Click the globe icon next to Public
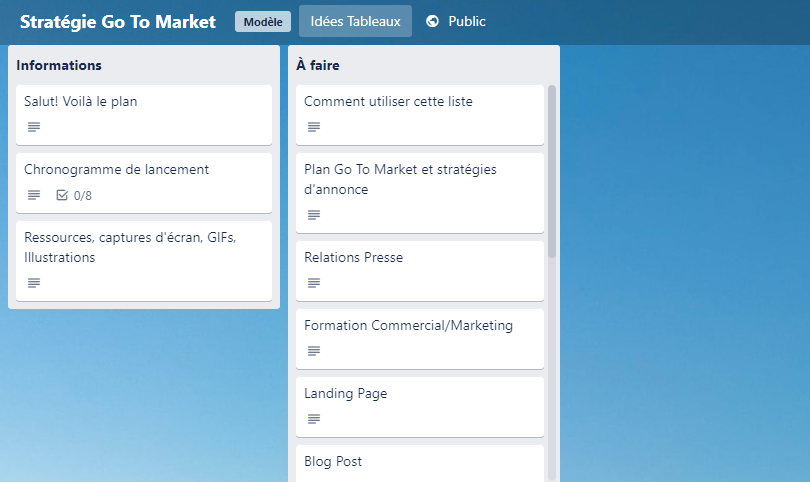This screenshot has height=482, width=810. point(433,21)
